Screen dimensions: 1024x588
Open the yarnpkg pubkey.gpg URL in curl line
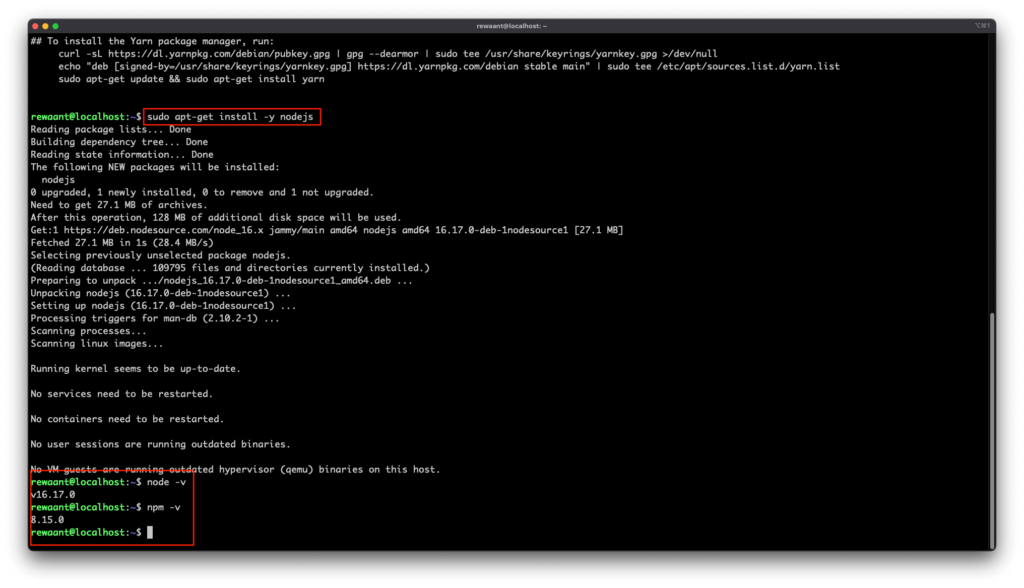pos(219,54)
